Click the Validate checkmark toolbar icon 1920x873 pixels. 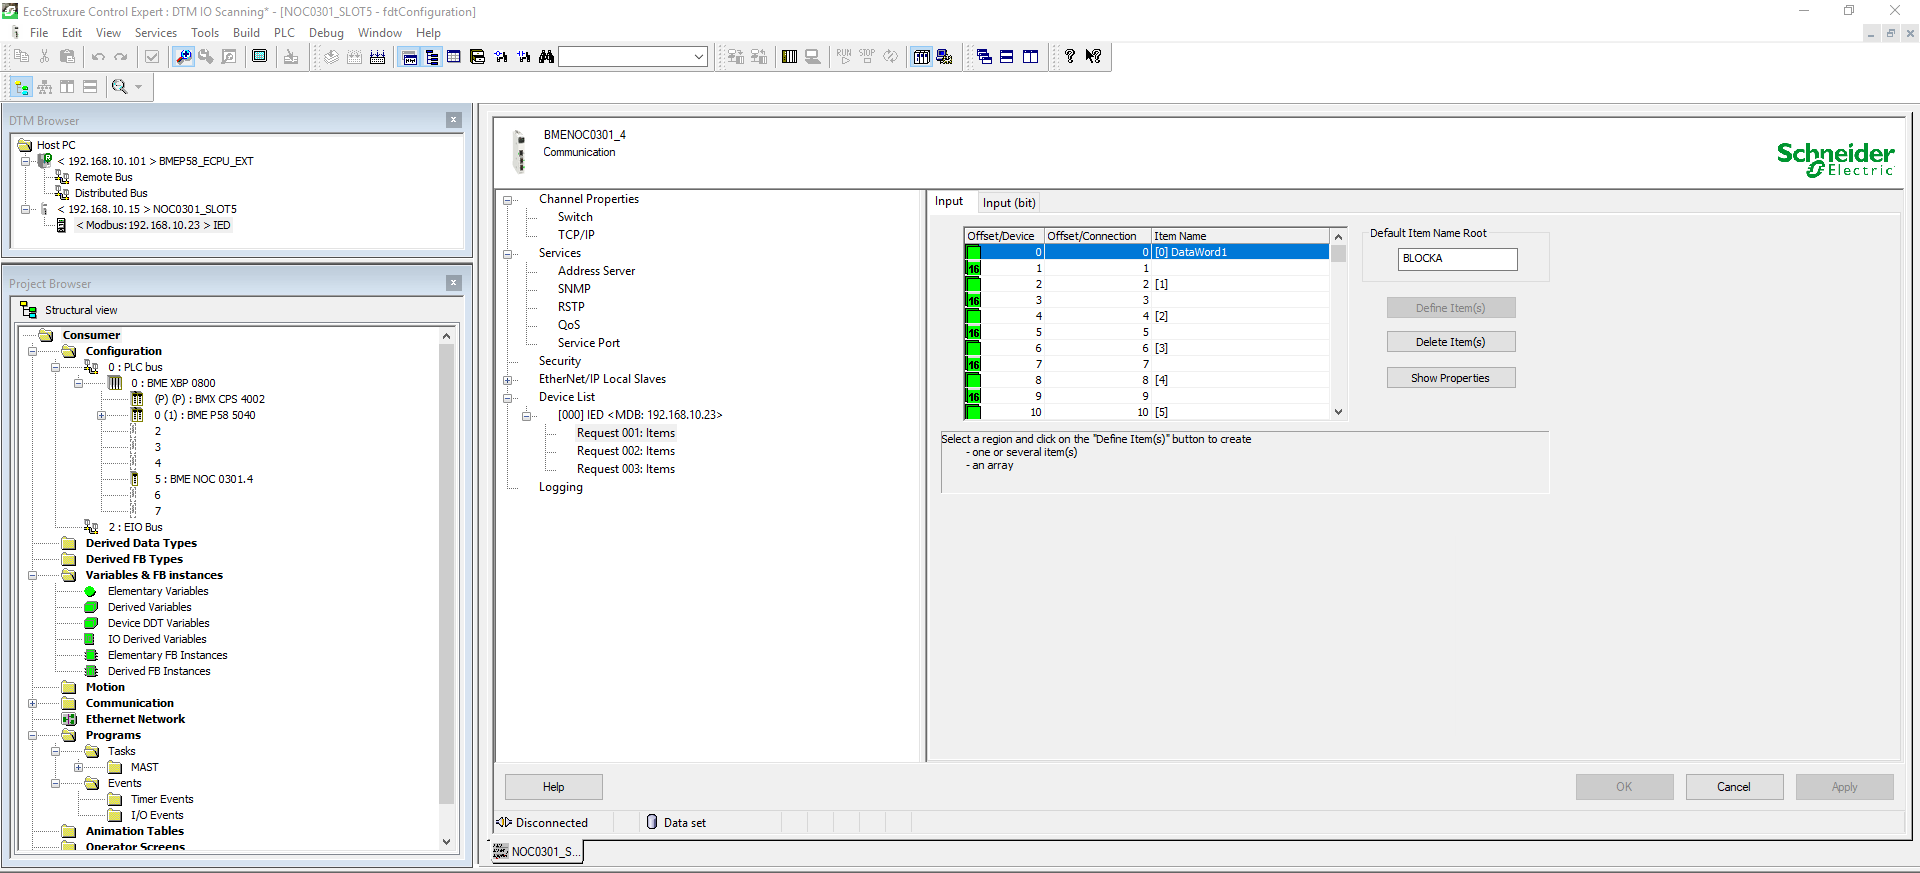(152, 57)
